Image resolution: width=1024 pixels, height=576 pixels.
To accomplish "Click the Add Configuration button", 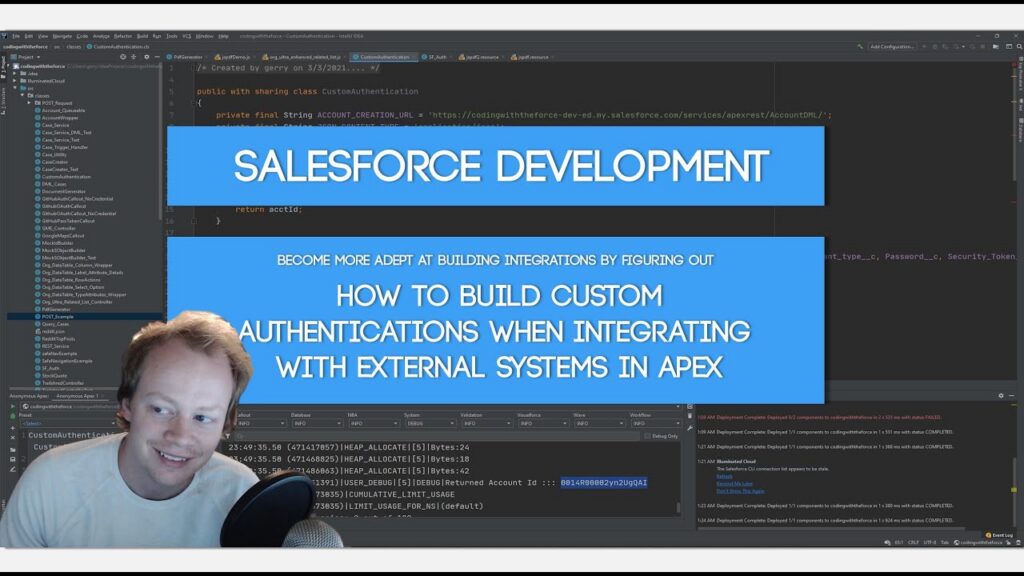I will pyautogui.click(x=892, y=47).
